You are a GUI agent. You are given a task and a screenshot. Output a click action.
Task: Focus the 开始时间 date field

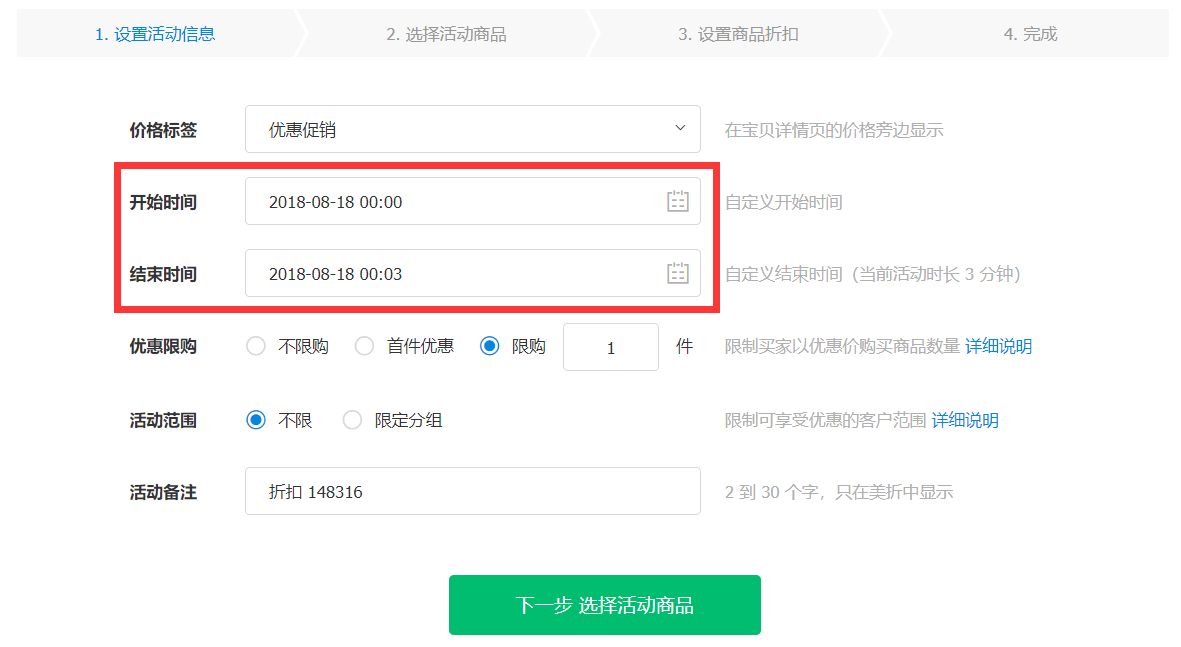coord(472,201)
